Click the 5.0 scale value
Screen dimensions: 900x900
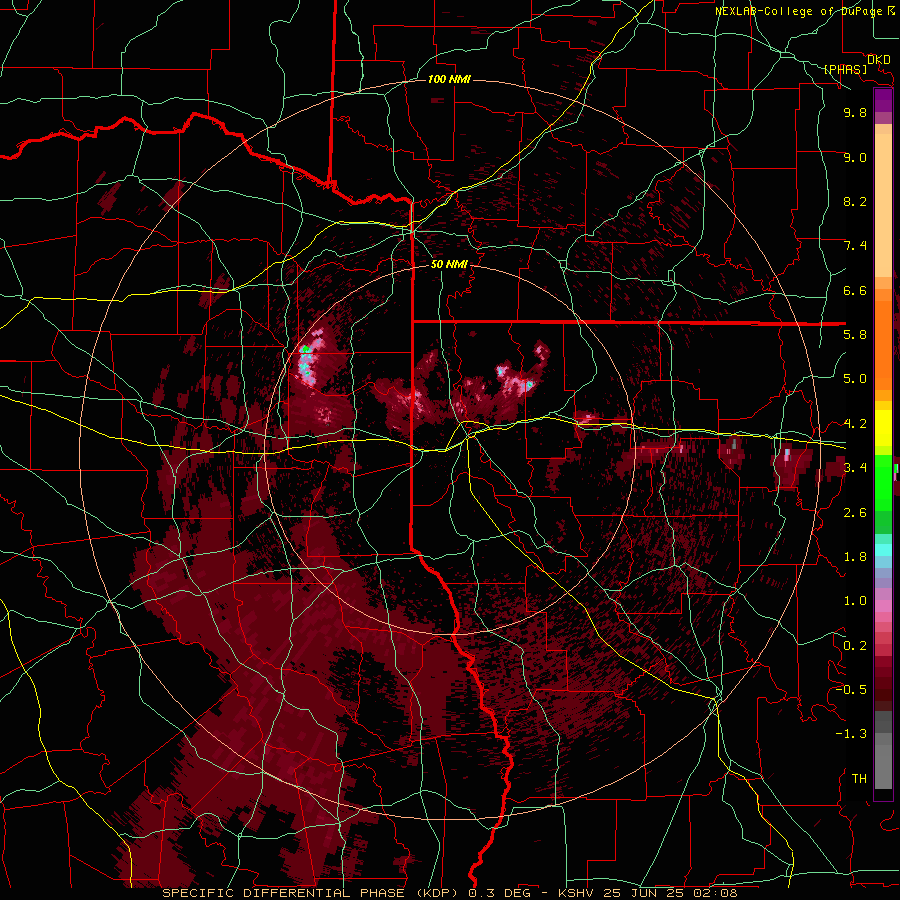(x=855, y=379)
